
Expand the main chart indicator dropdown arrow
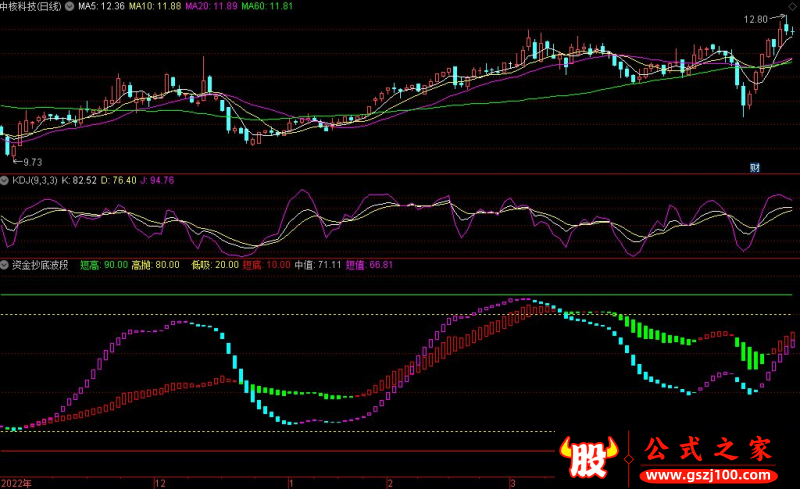pos(68,6)
